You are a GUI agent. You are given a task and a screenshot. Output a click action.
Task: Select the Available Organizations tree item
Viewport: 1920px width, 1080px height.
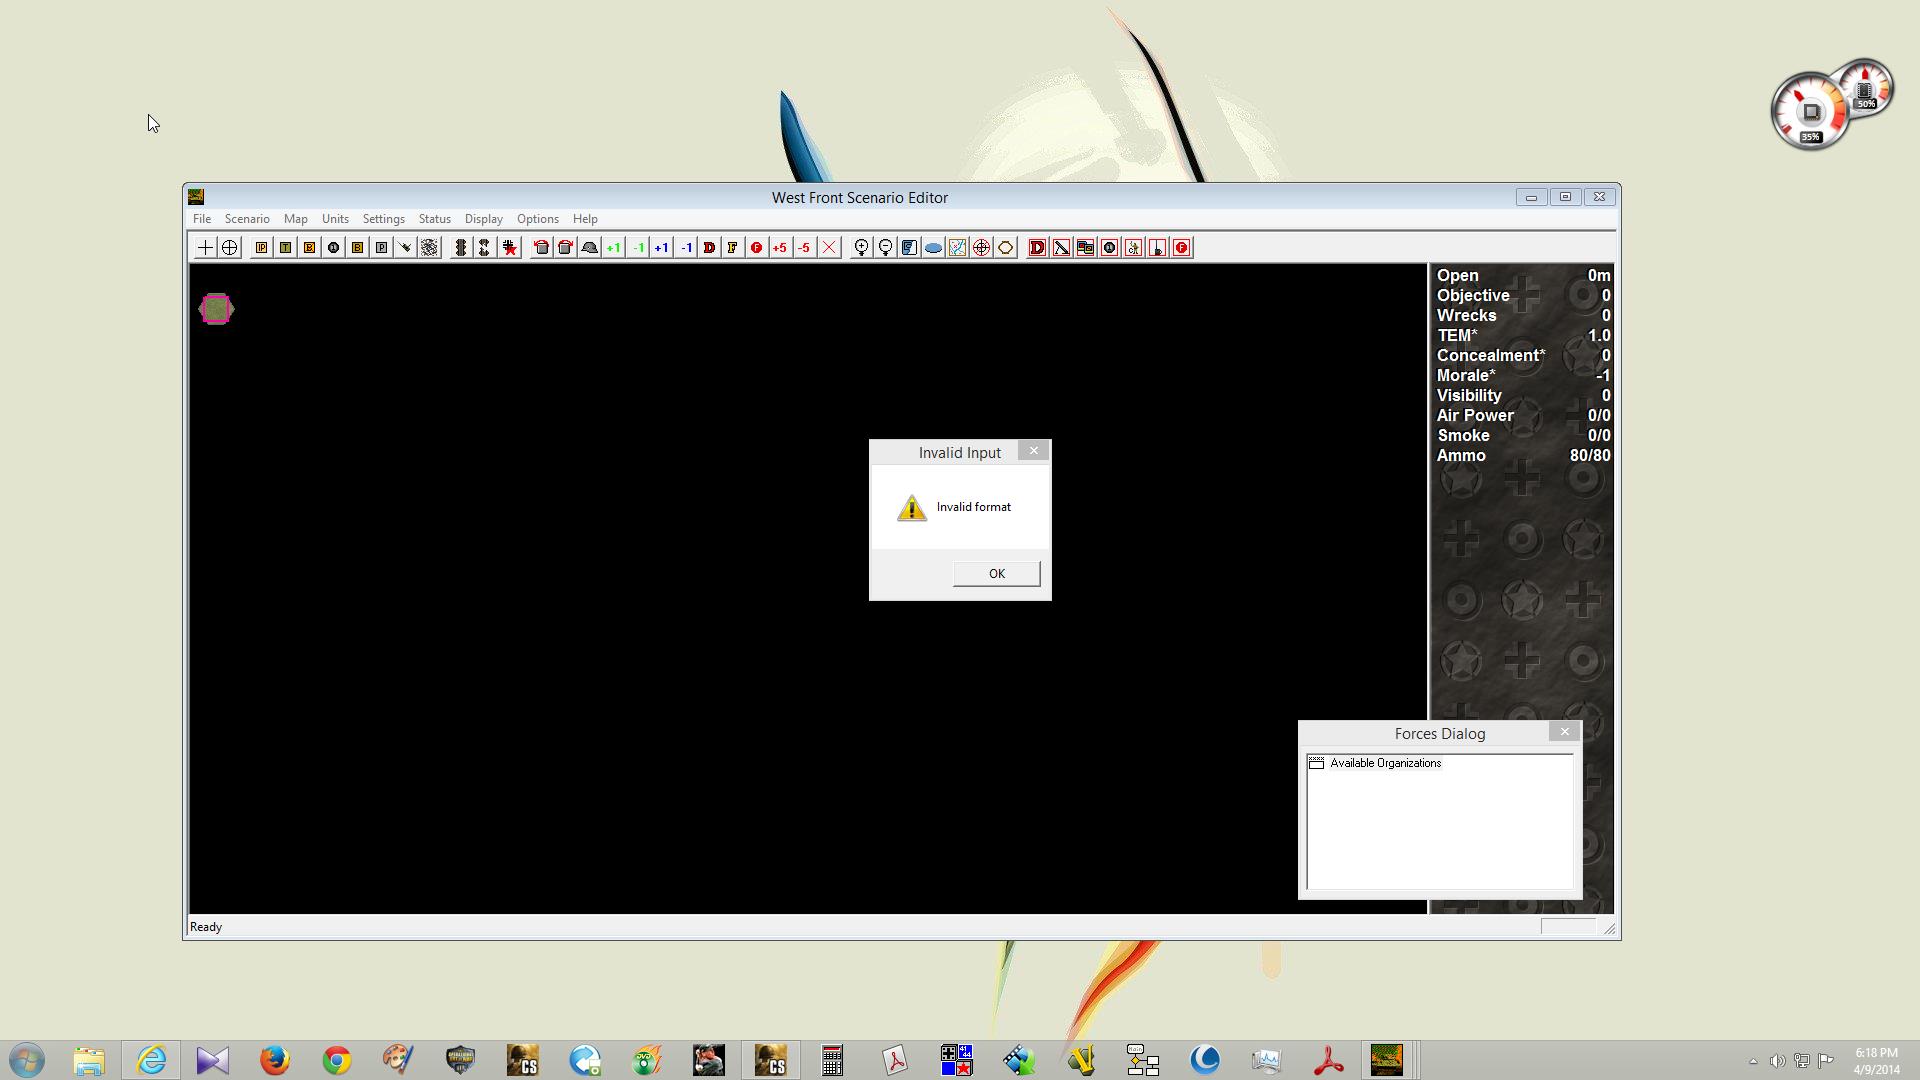coord(1385,763)
